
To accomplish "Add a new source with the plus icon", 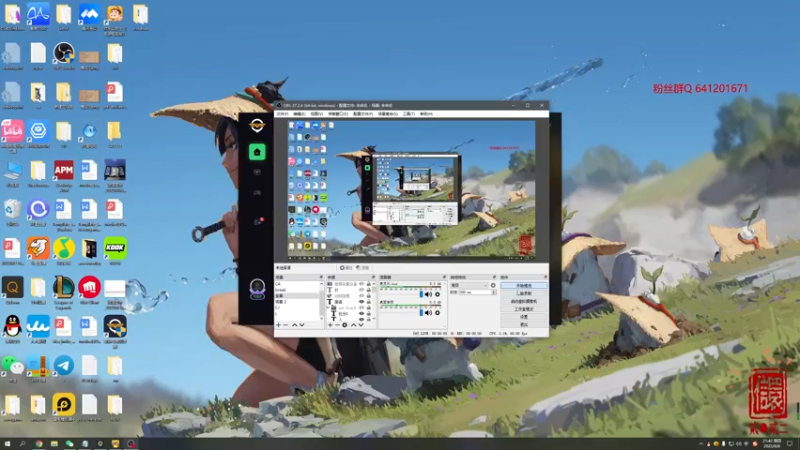I will (x=330, y=325).
